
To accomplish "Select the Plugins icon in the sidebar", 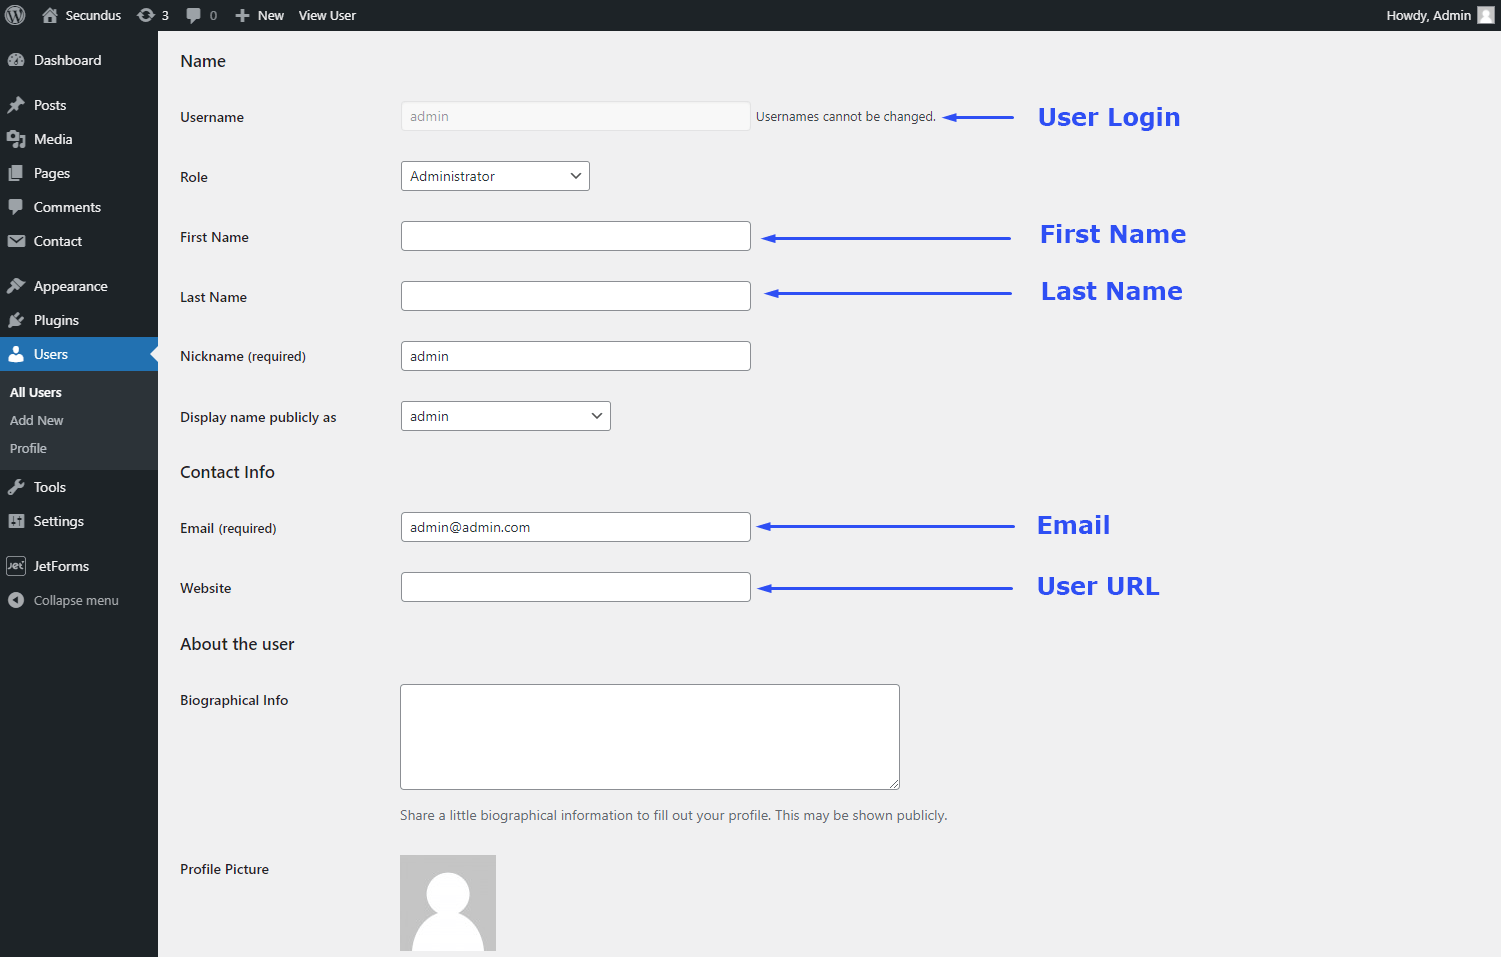I will tap(17, 320).
